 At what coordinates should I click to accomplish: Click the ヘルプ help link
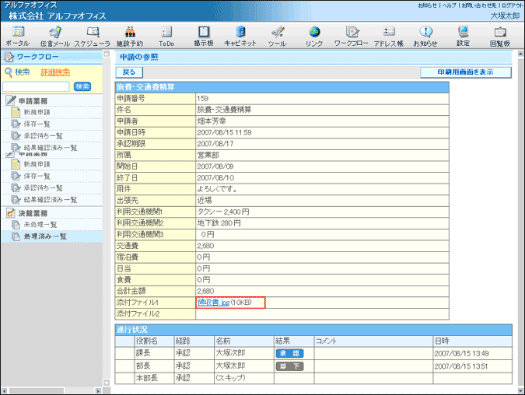(x=450, y=5)
